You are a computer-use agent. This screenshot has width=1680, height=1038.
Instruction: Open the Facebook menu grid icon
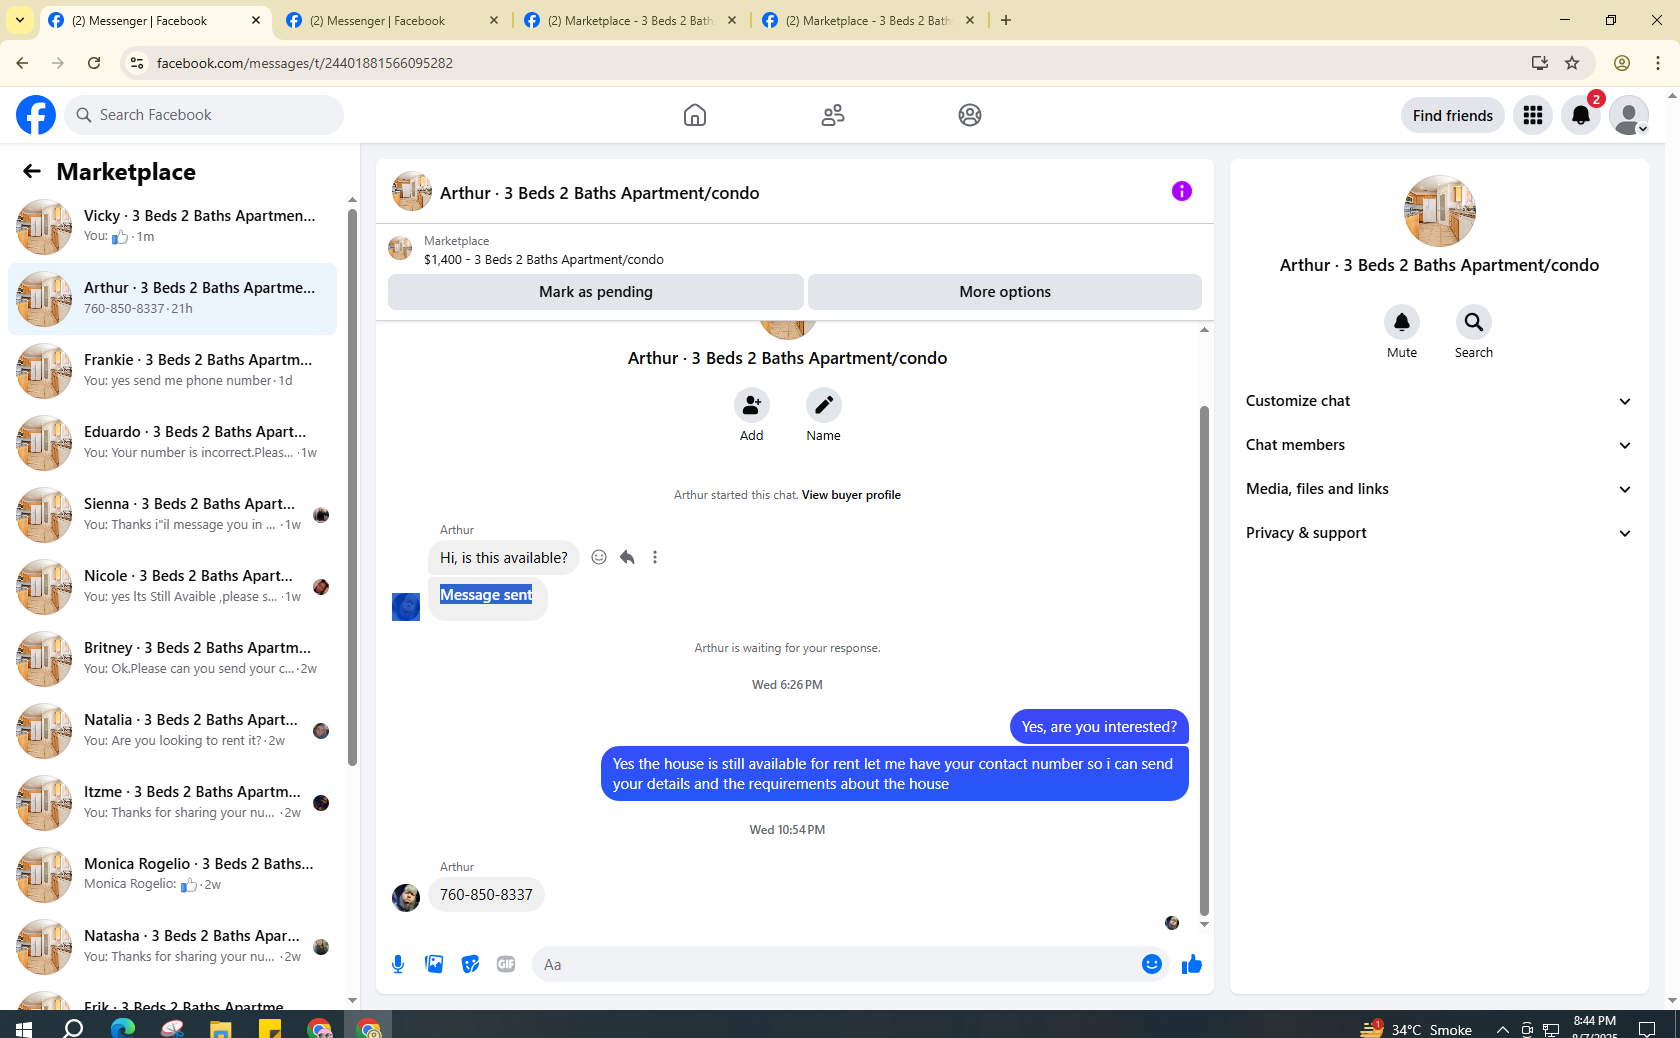[x=1533, y=115]
